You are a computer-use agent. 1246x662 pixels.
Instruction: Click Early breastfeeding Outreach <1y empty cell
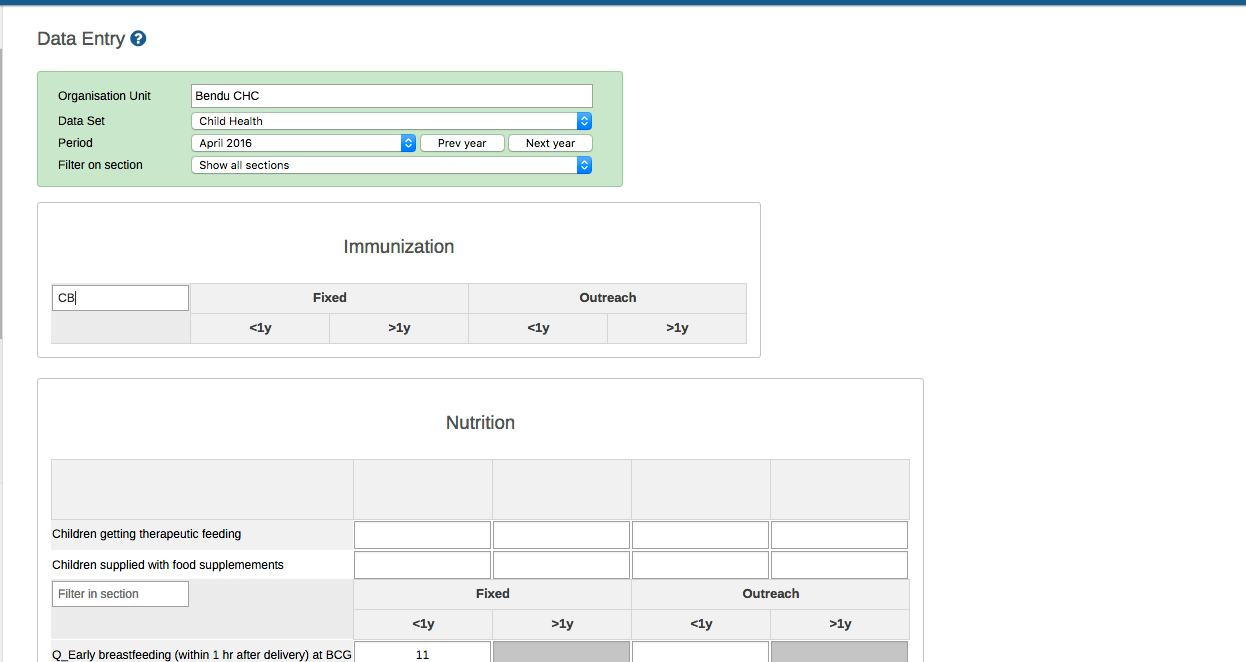point(700,653)
